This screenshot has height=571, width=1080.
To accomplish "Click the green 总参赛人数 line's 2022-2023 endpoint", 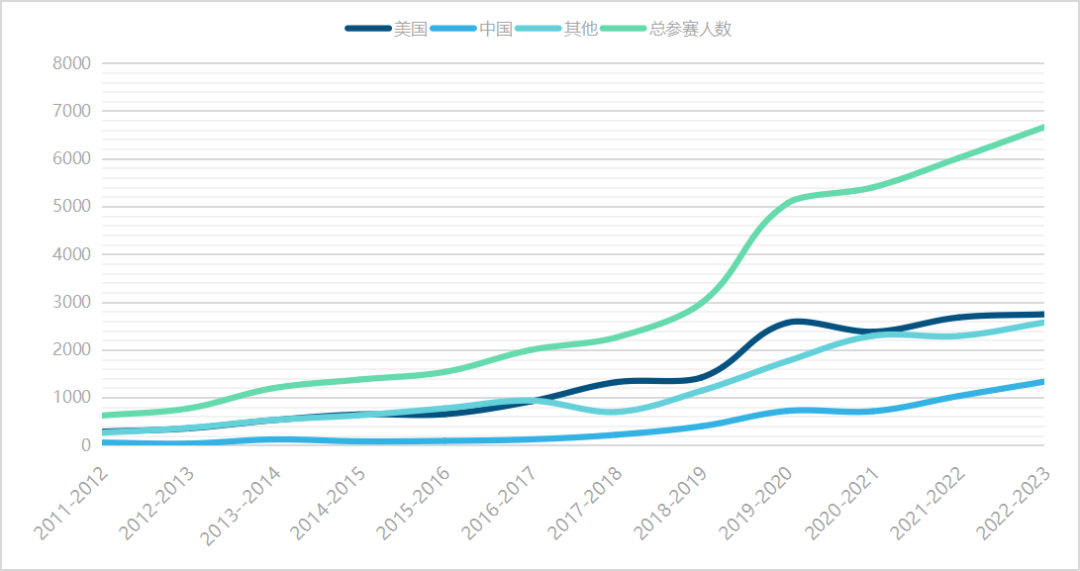I will (x=1043, y=127).
